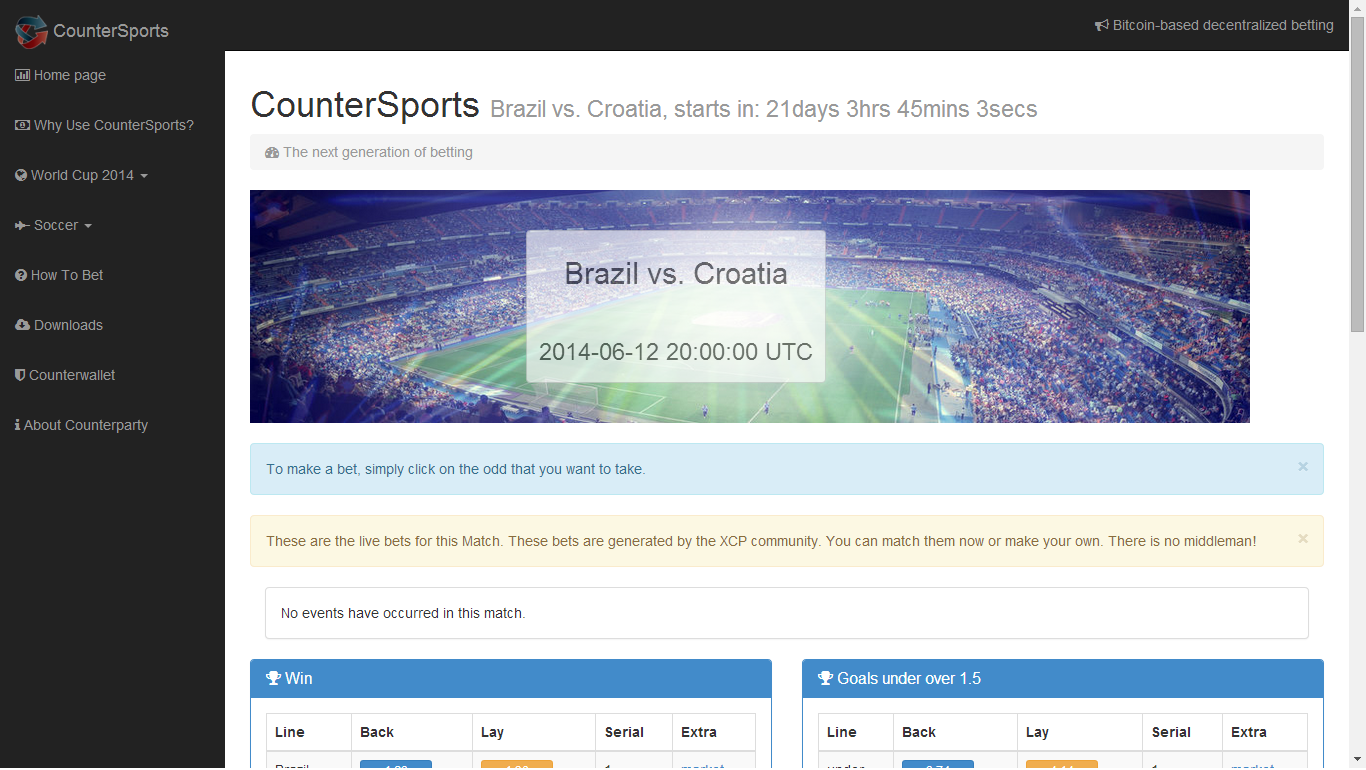Viewport: 1366px width, 770px height.
Task: Click the question-mark icon beside How To Bet
Action: coord(21,275)
